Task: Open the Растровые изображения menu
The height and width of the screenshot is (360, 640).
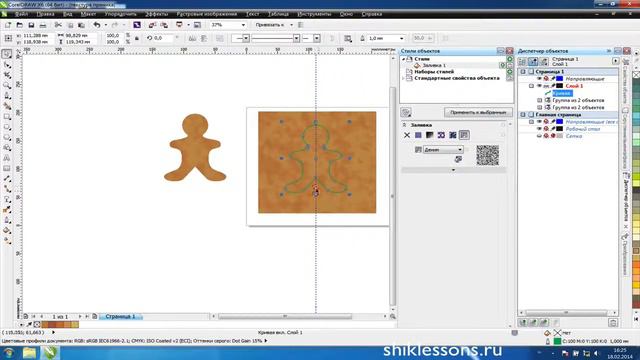Action: coord(207,14)
